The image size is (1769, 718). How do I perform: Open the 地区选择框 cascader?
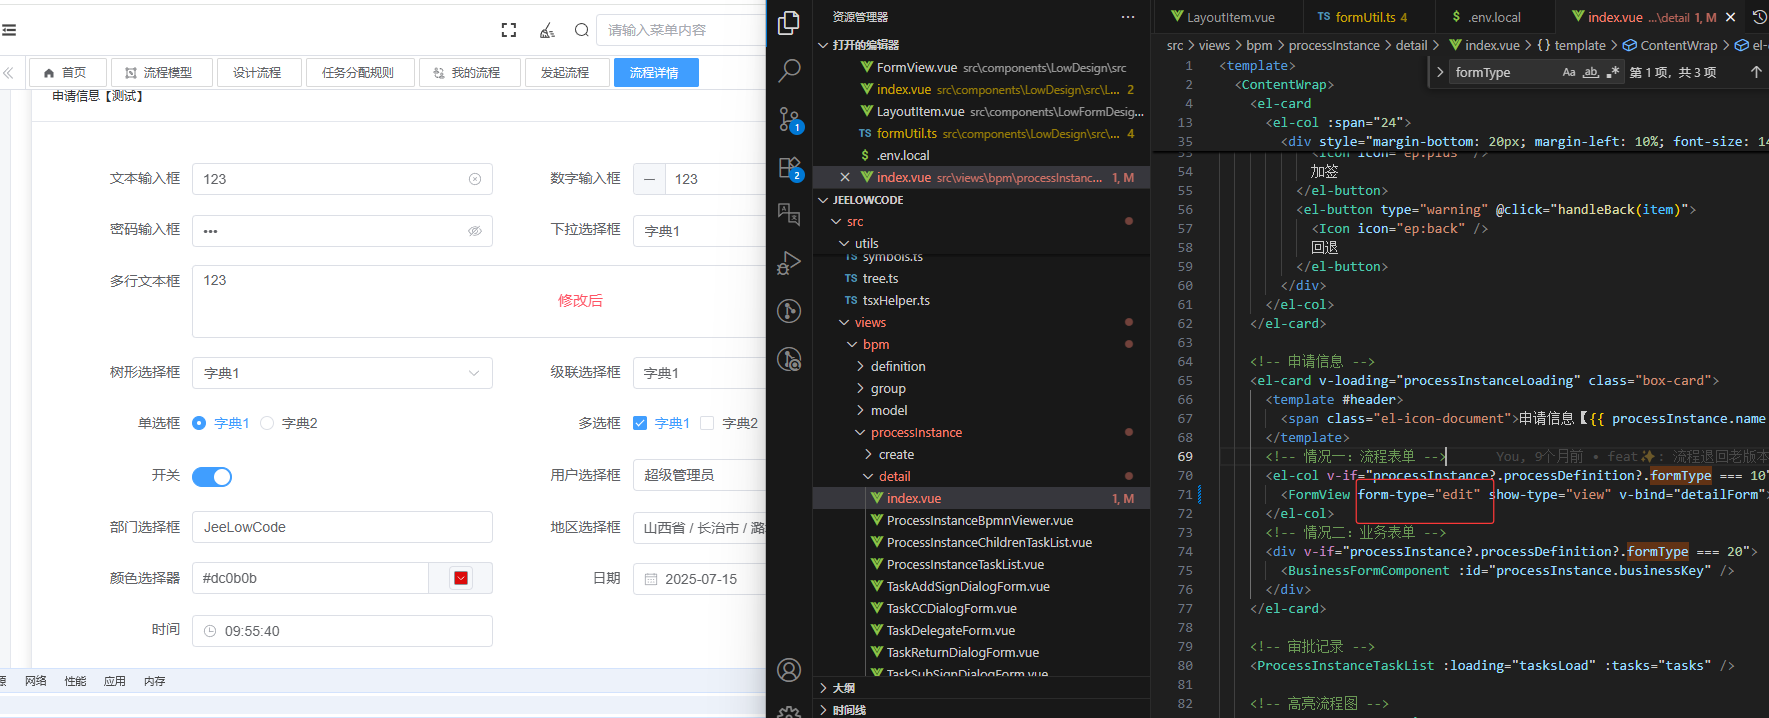pyautogui.click(x=700, y=527)
